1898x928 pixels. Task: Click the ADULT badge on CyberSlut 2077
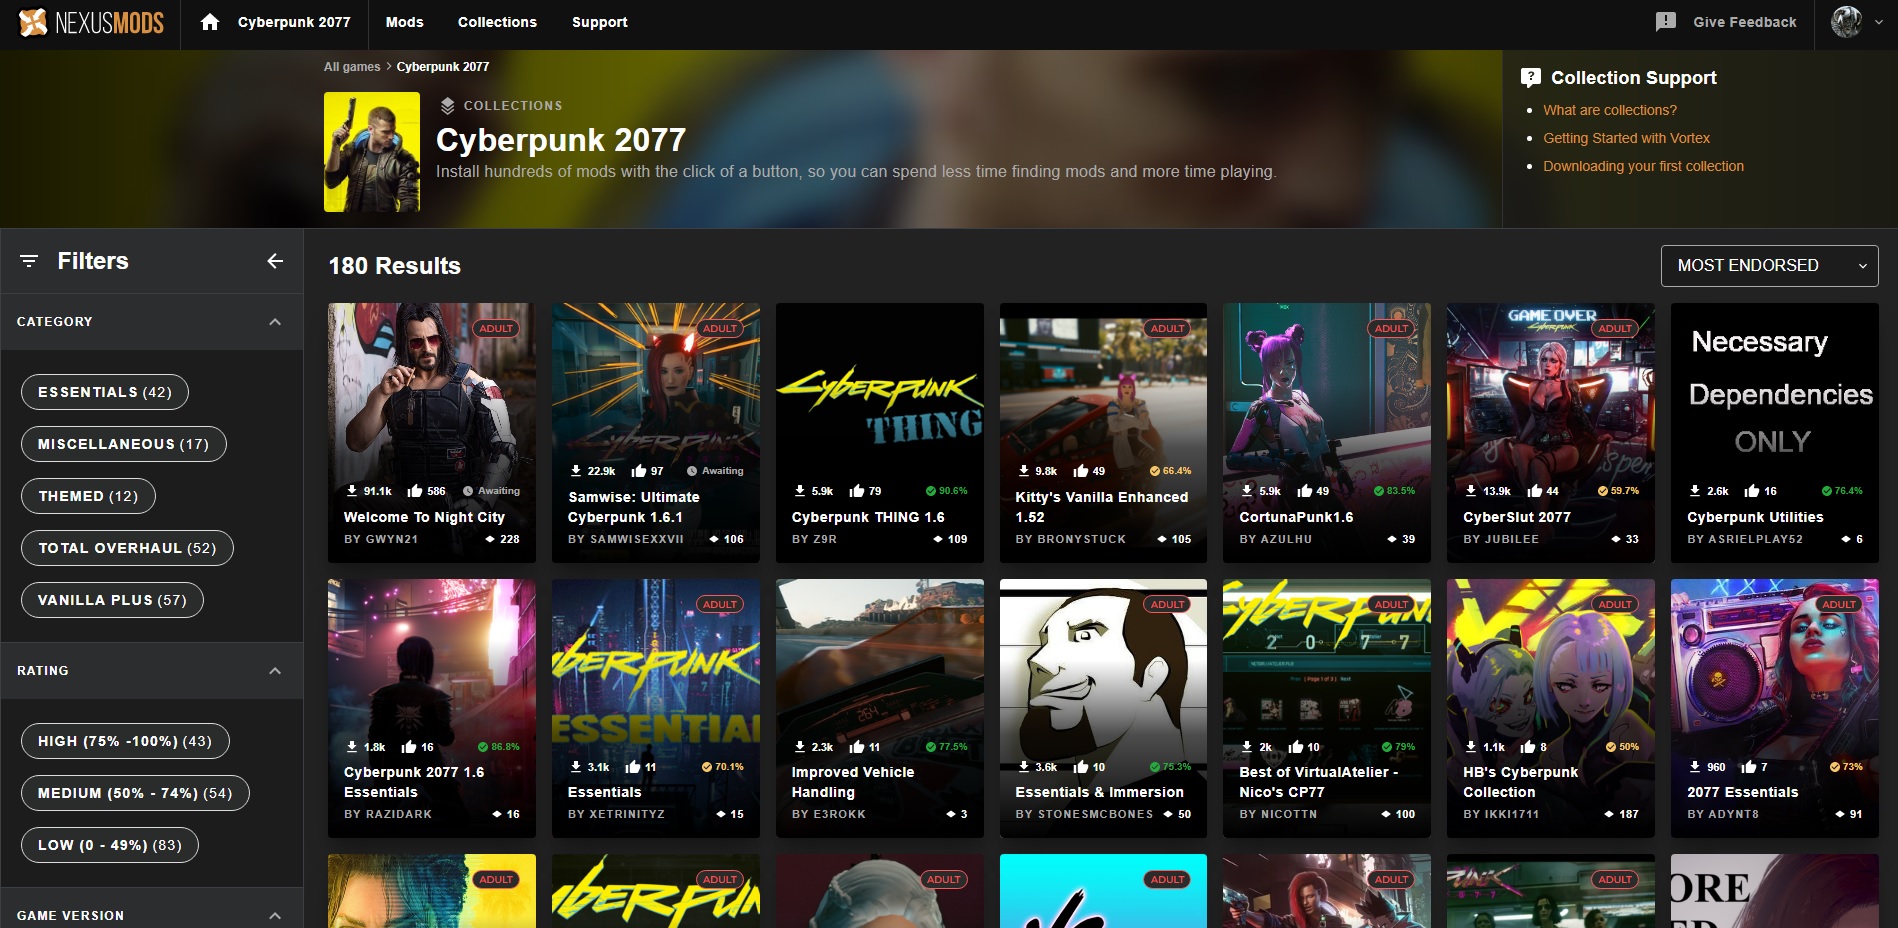pos(1615,328)
